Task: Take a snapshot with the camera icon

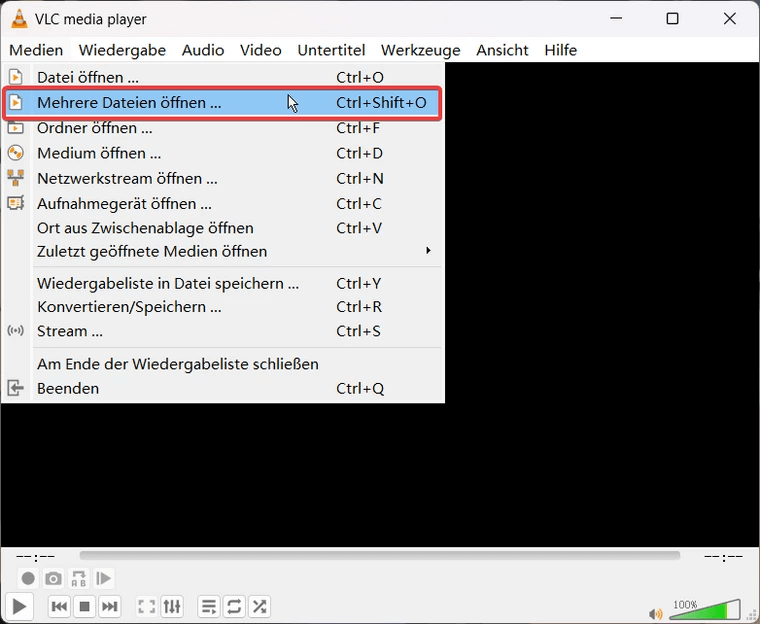Action: (x=53, y=578)
